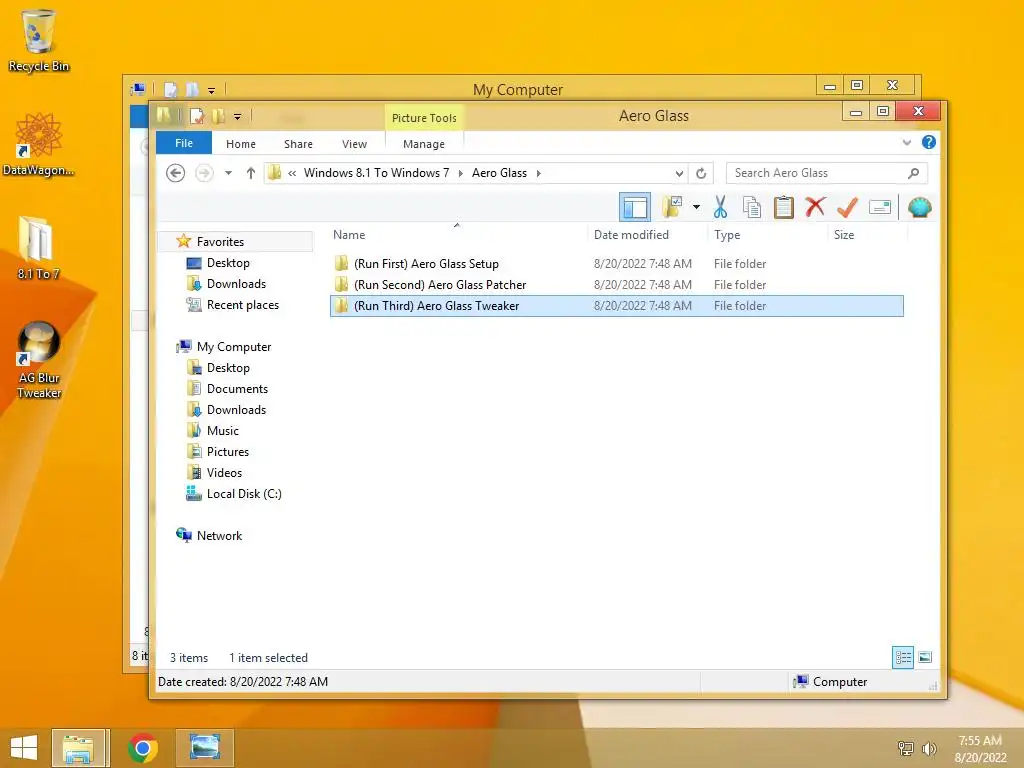Image resolution: width=1024 pixels, height=768 pixels.
Task: Click the Help question mark icon
Action: (x=929, y=142)
